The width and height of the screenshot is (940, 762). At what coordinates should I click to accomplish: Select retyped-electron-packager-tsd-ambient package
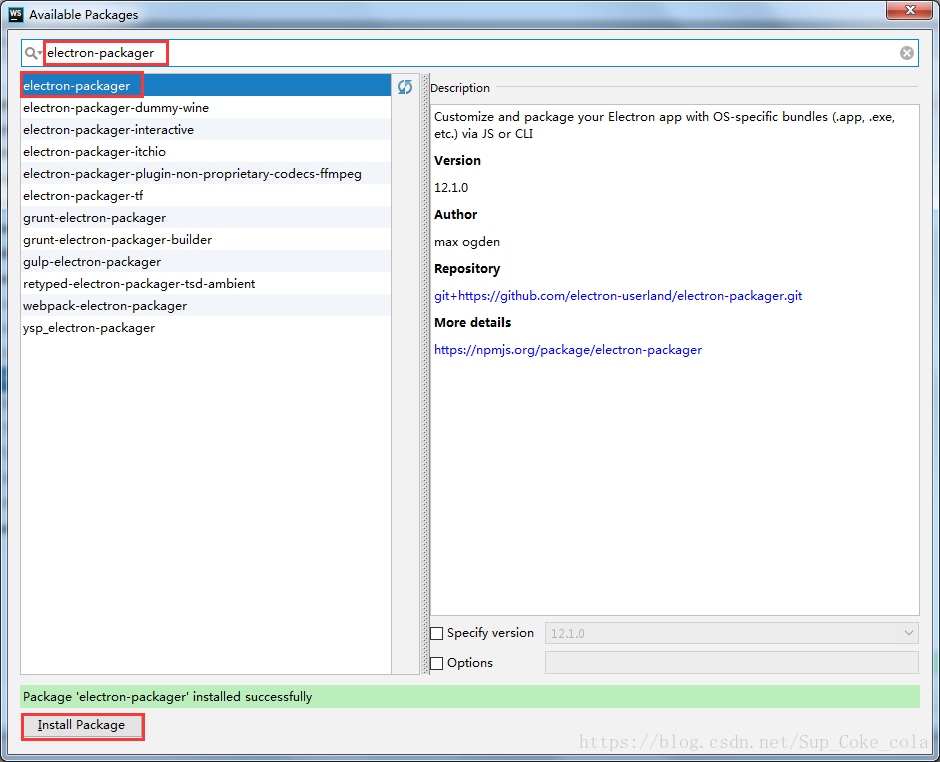pos(206,284)
